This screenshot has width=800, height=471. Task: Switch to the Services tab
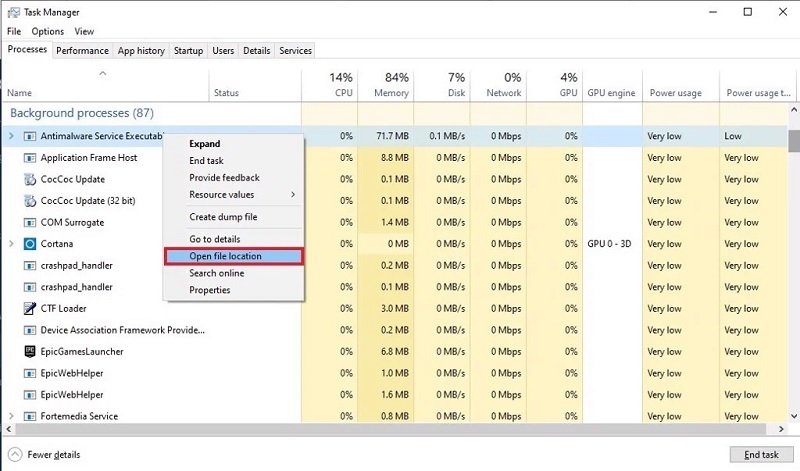click(x=295, y=51)
